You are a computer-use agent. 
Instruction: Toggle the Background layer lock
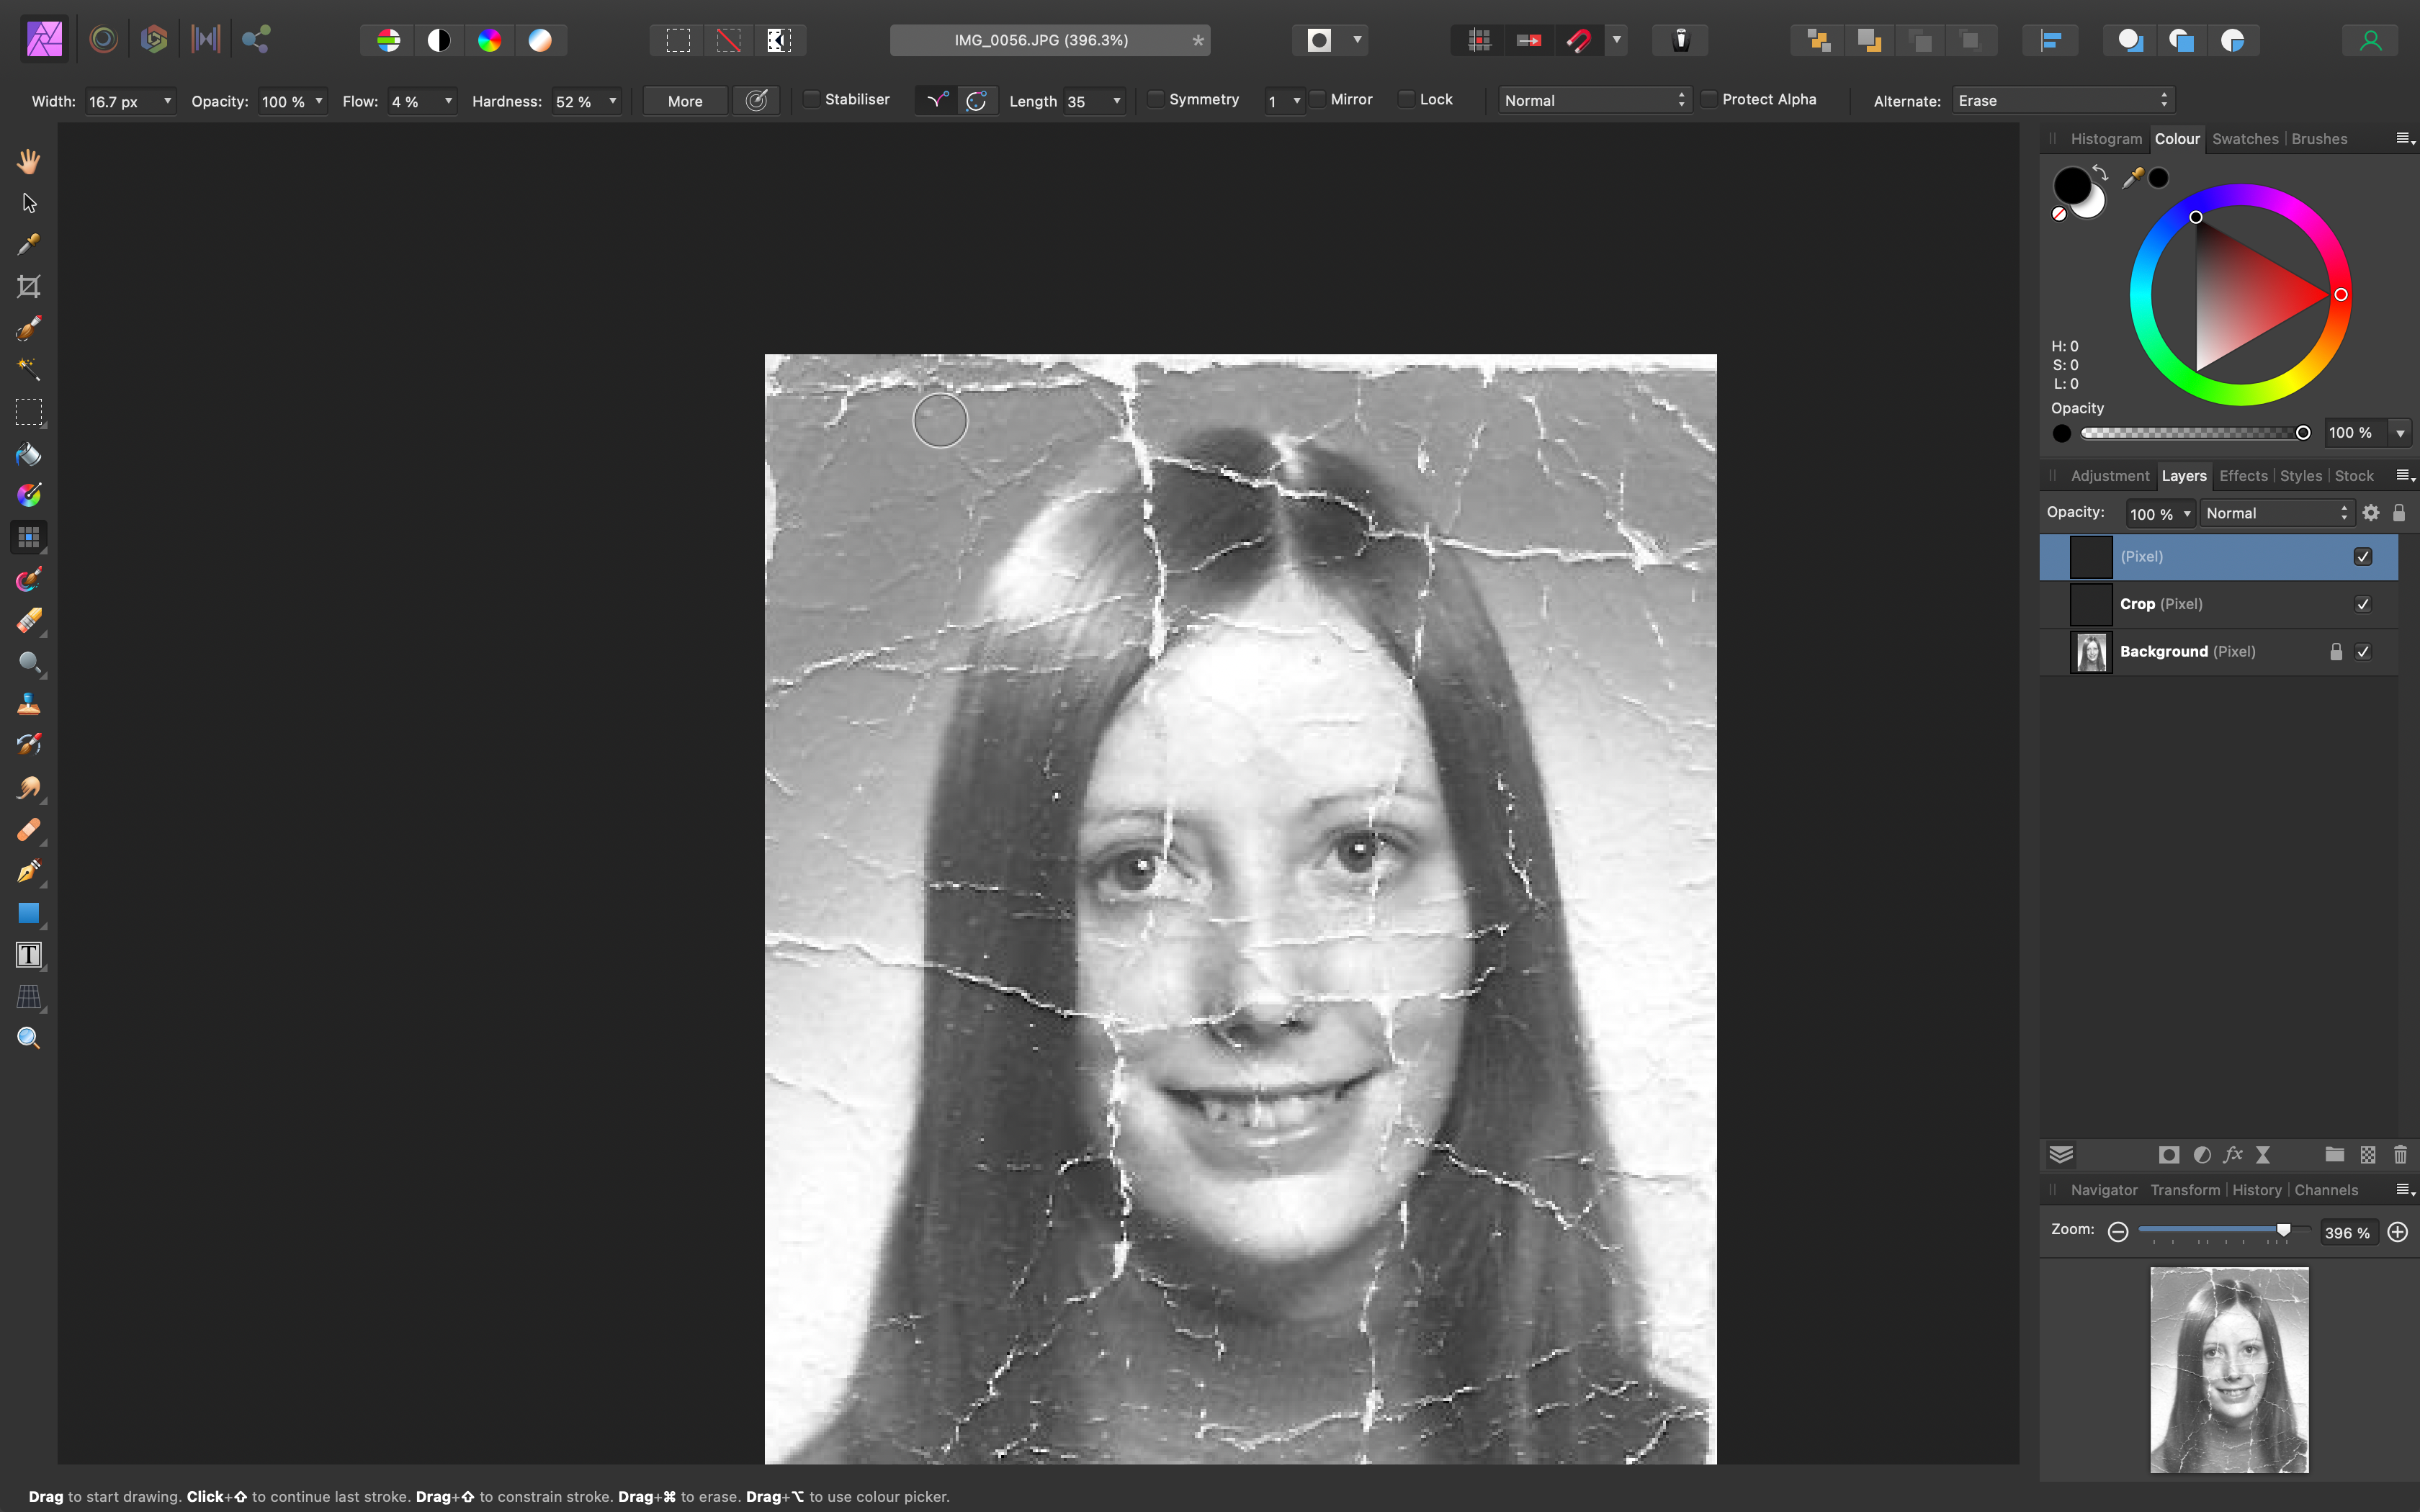click(x=2336, y=652)
